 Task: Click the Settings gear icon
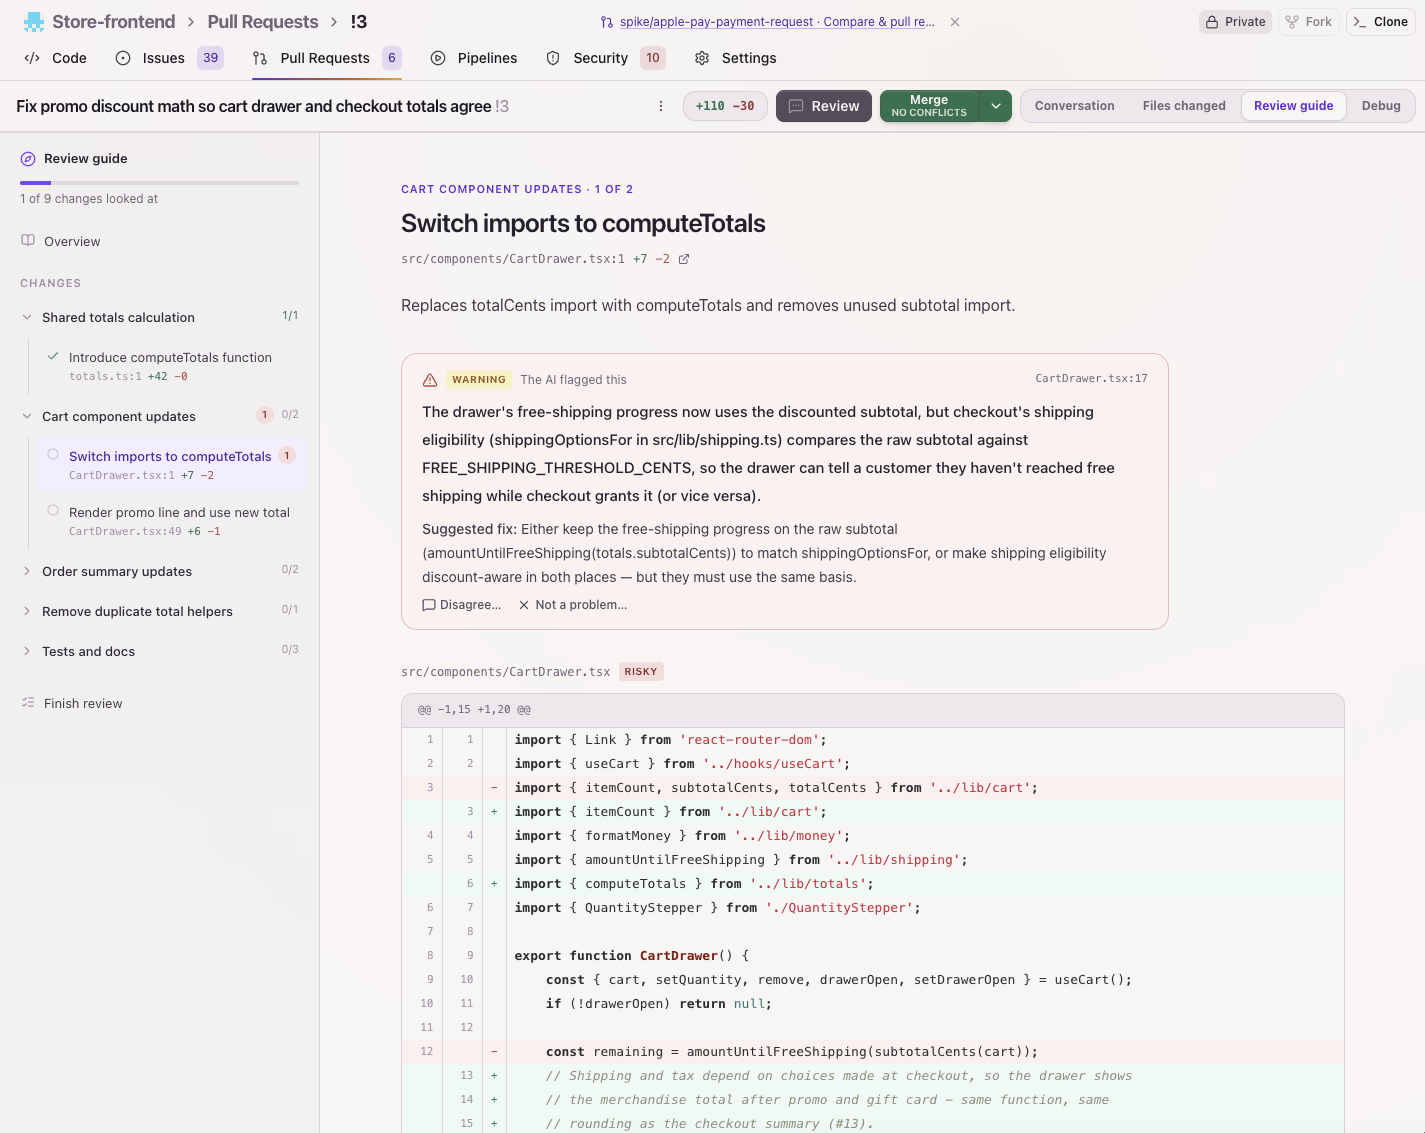[x=702, y=58]
